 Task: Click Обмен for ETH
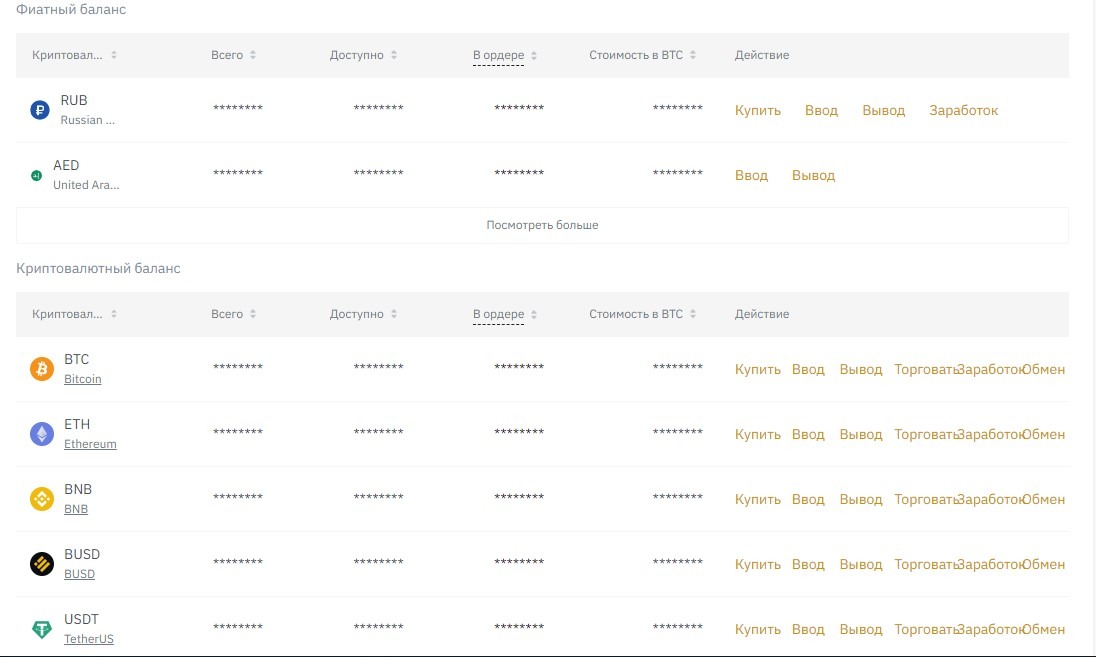(1044, 434)
